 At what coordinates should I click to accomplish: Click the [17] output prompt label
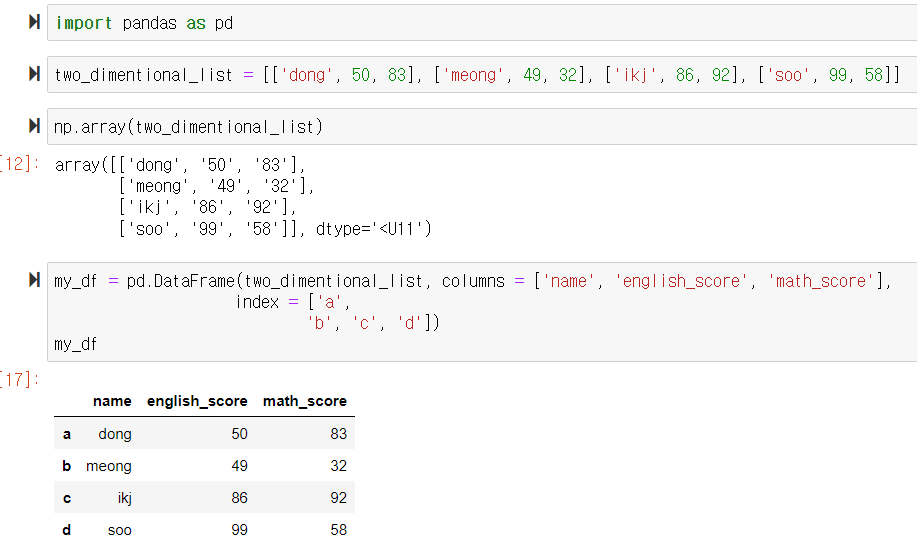coord(20,379)
